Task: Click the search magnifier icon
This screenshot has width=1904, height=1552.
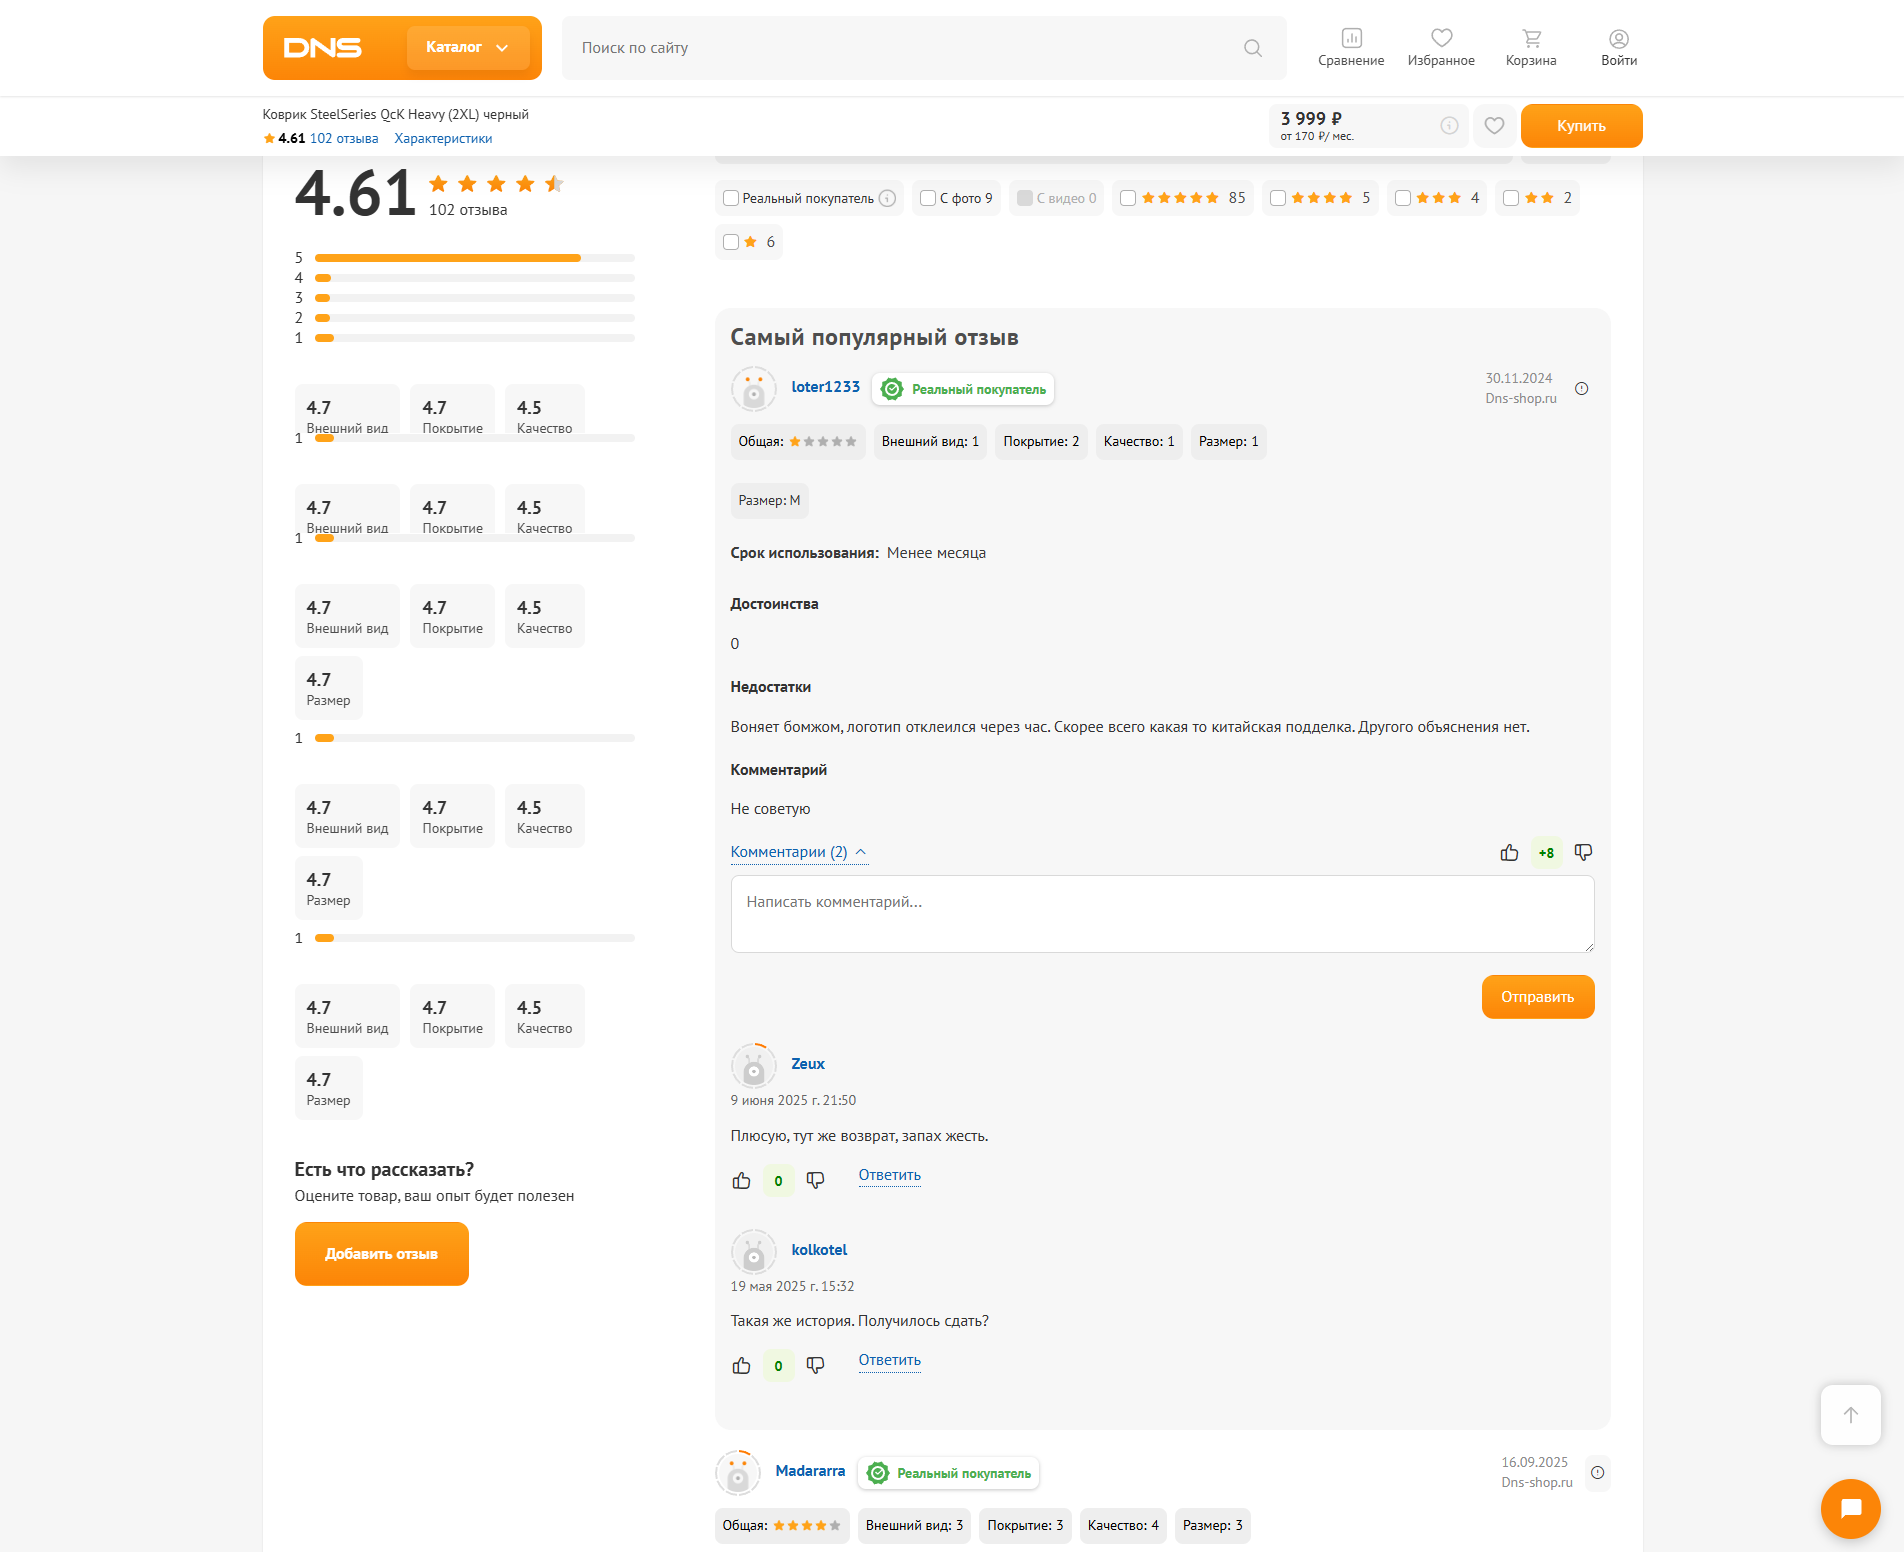Action: click(1253, 48)
